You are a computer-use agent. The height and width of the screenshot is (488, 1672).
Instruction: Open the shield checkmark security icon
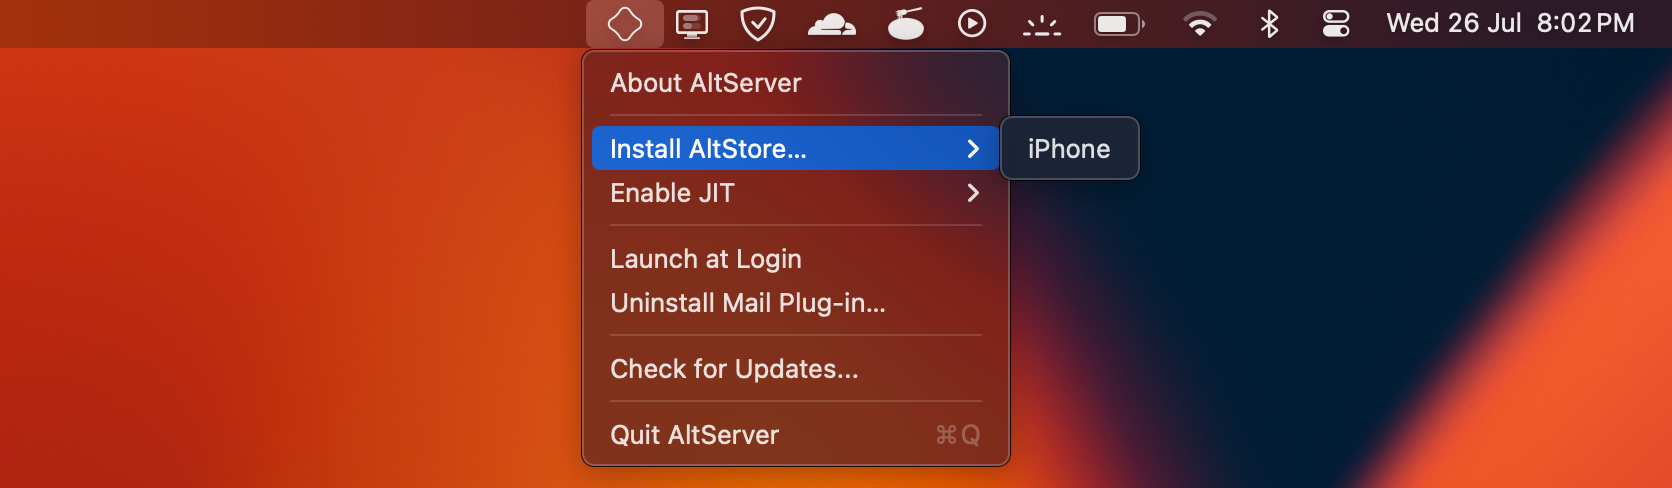point(758,23)
